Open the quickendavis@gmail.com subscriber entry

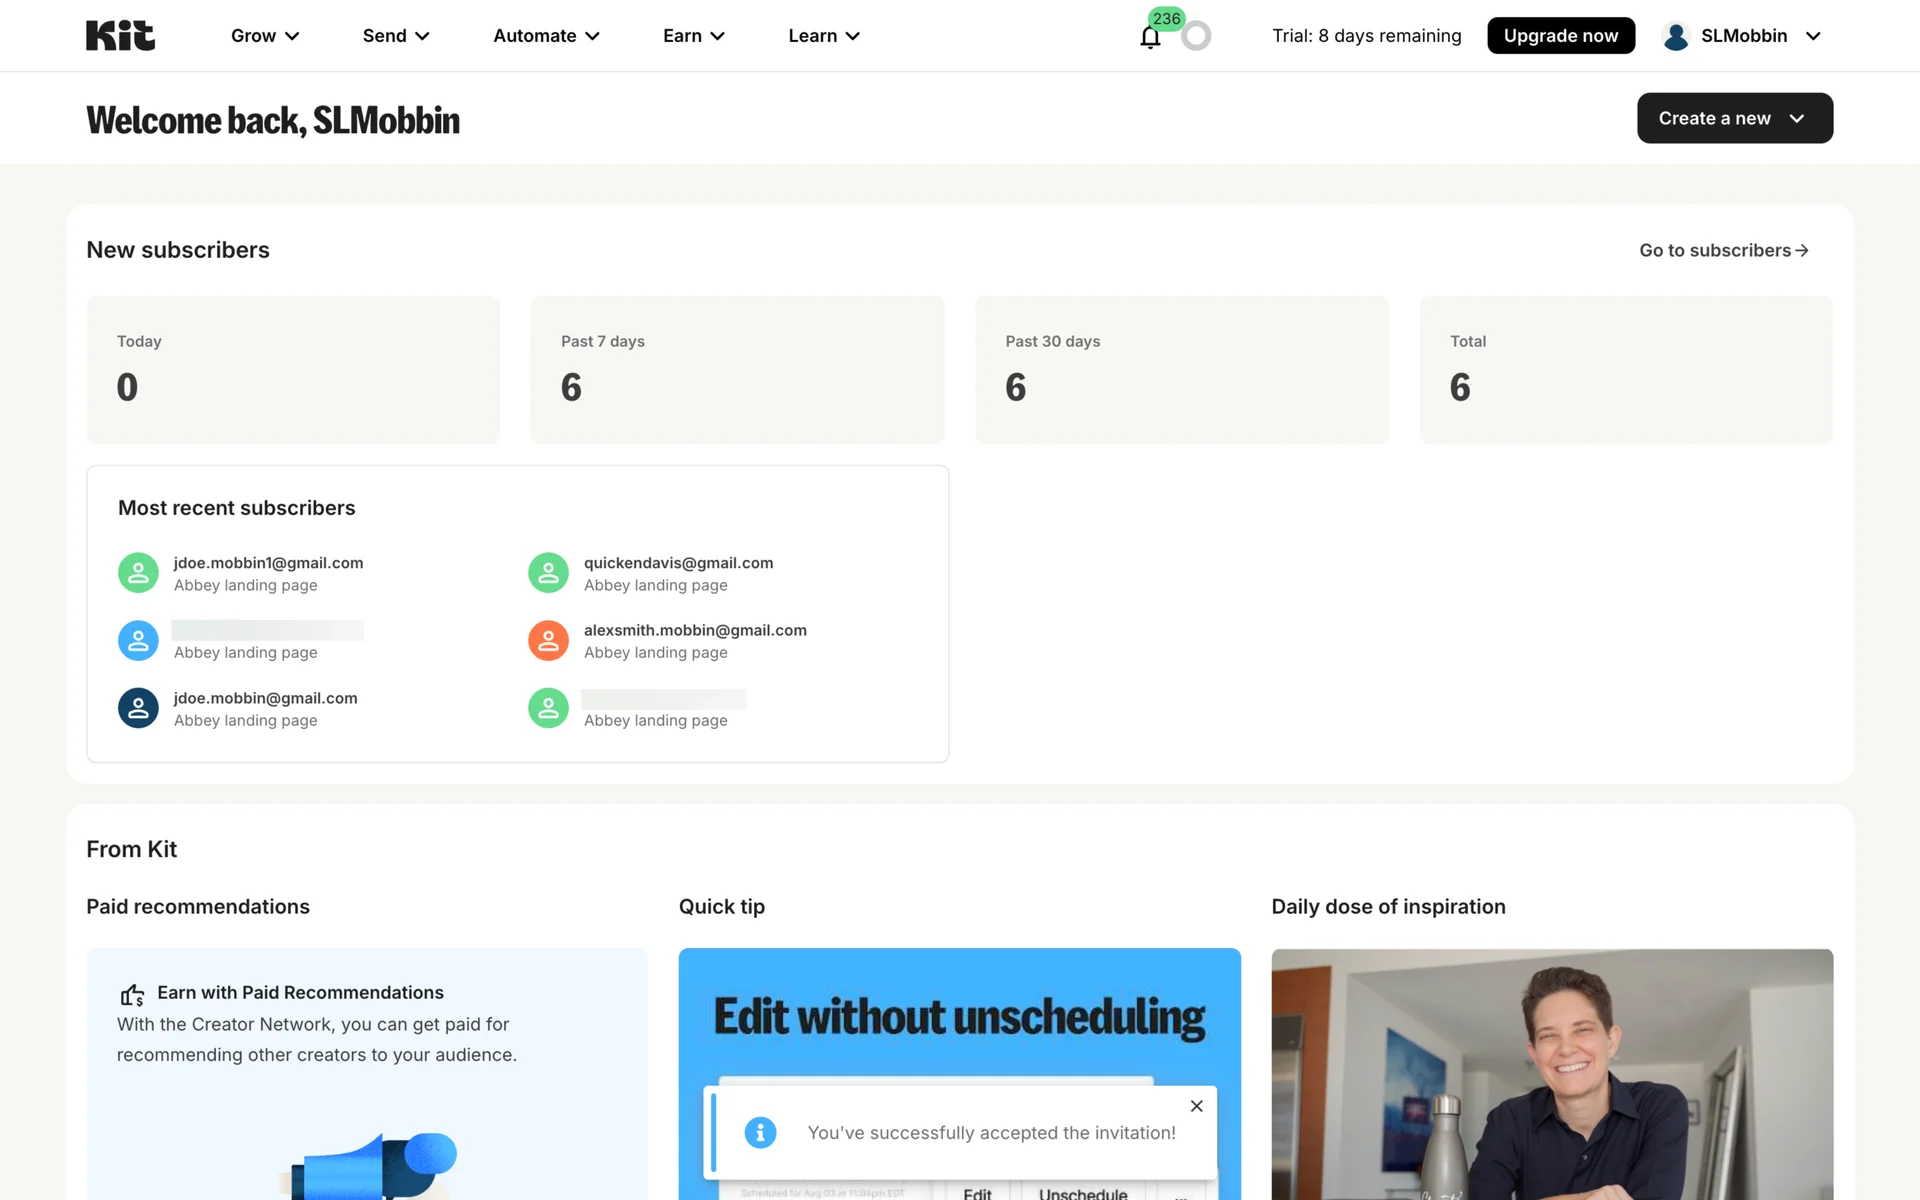(x=678, y=563)
